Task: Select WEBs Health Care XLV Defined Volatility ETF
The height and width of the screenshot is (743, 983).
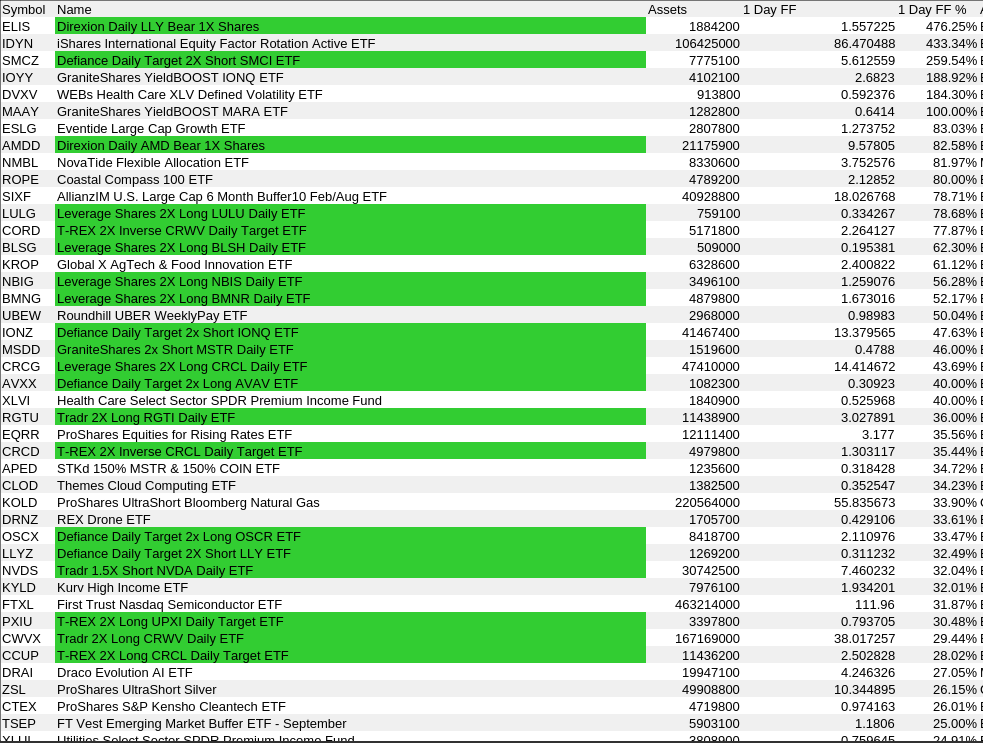Action: tap(189, 94)
